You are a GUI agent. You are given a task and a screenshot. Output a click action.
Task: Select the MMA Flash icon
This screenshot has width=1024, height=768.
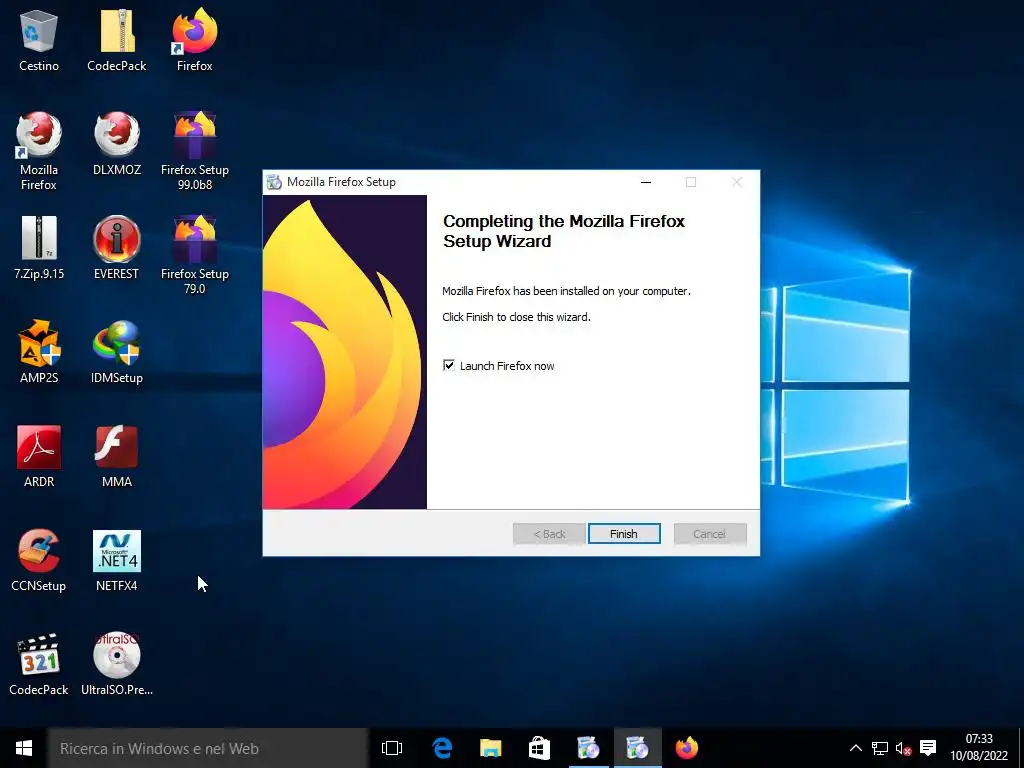[117, 456]
